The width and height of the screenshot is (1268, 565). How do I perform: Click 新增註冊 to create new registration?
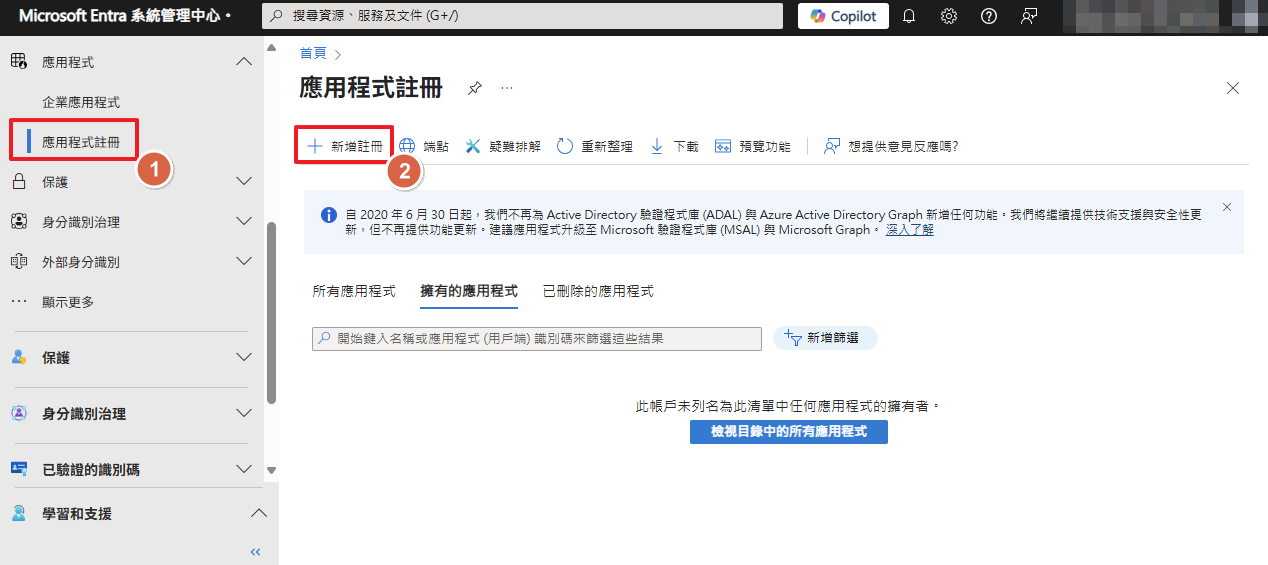tap(345, 146)
